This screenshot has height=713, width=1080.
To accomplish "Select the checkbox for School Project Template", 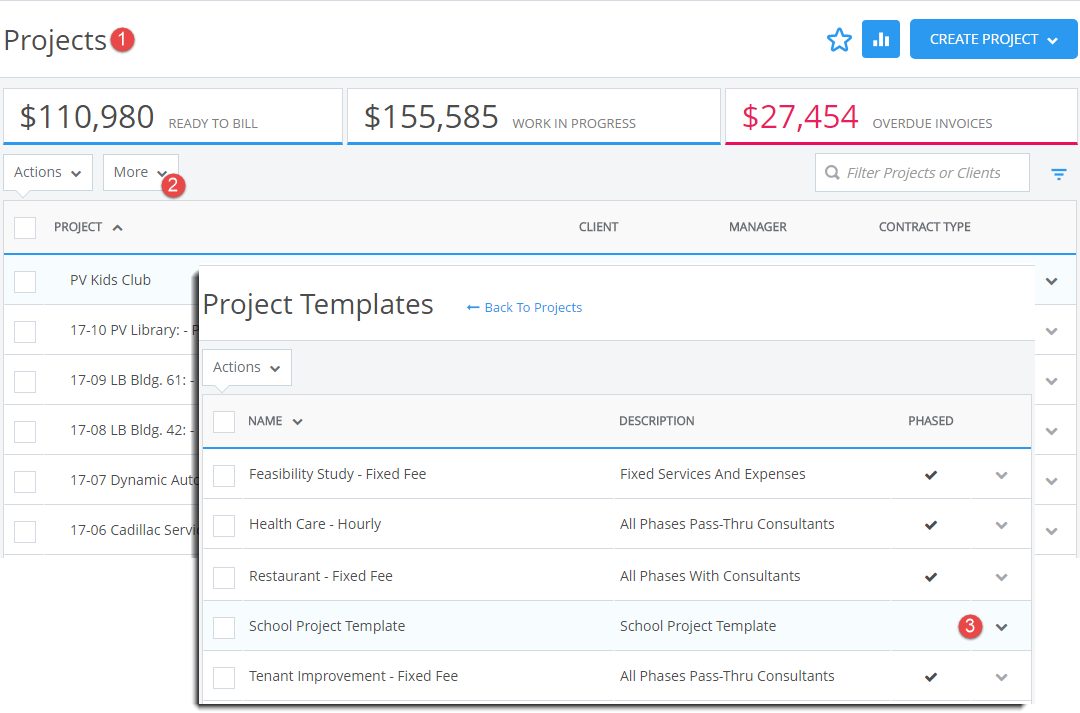I will click(x=224, y=626).
